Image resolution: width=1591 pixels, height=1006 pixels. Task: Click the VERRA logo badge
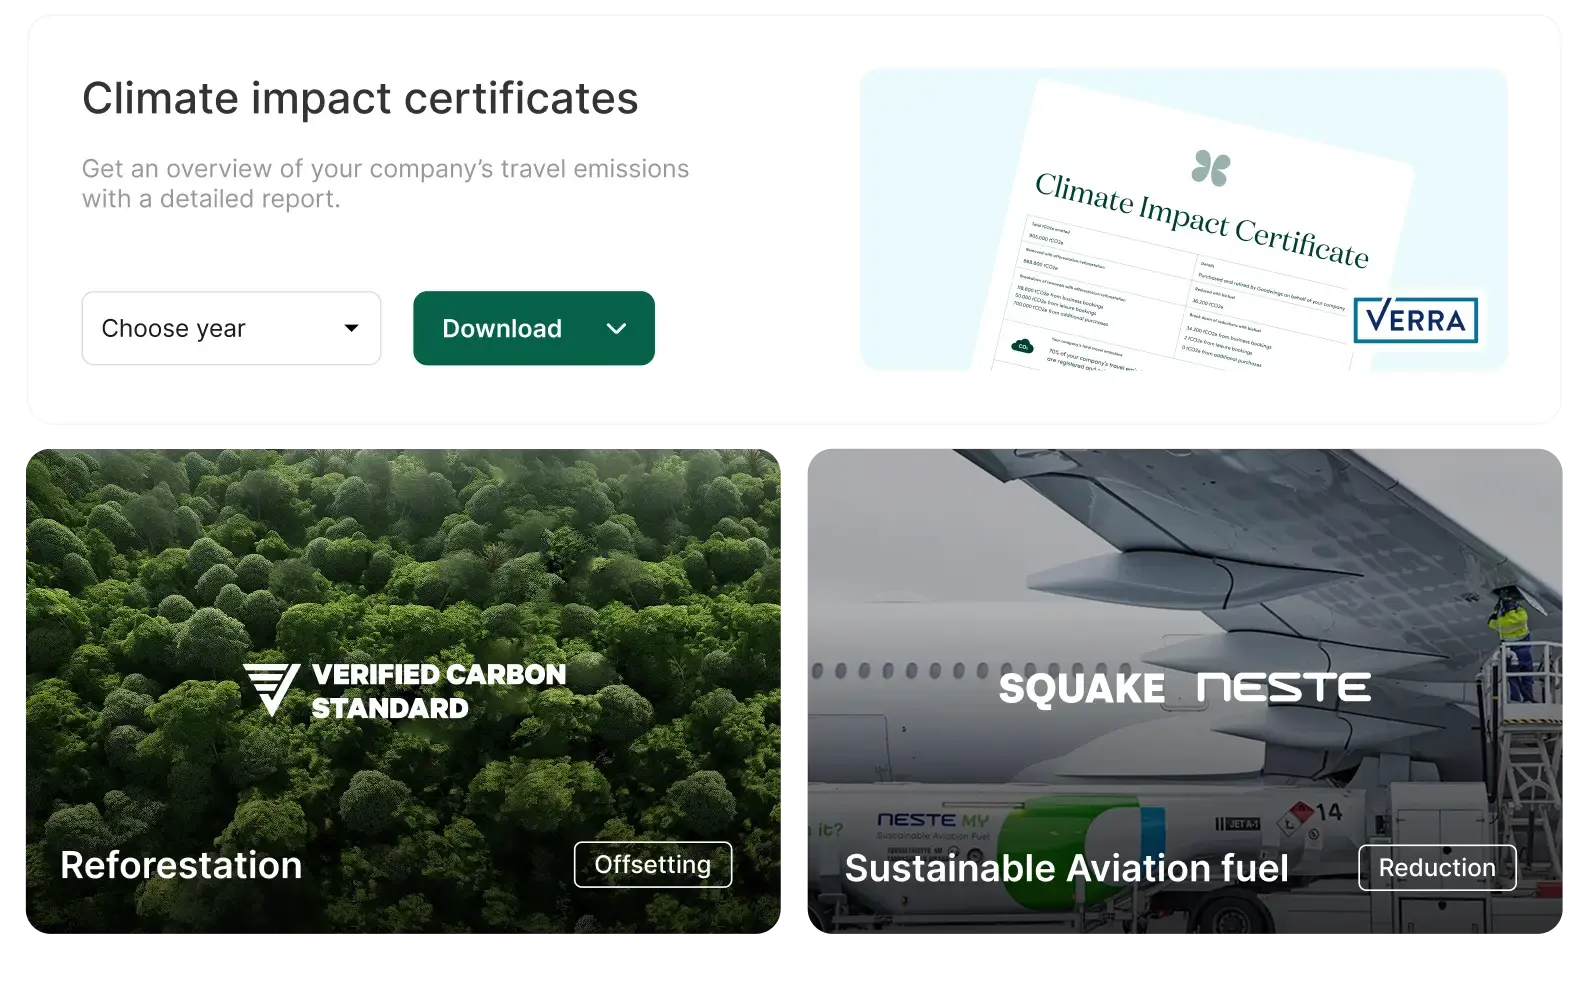click(1415, 320)
